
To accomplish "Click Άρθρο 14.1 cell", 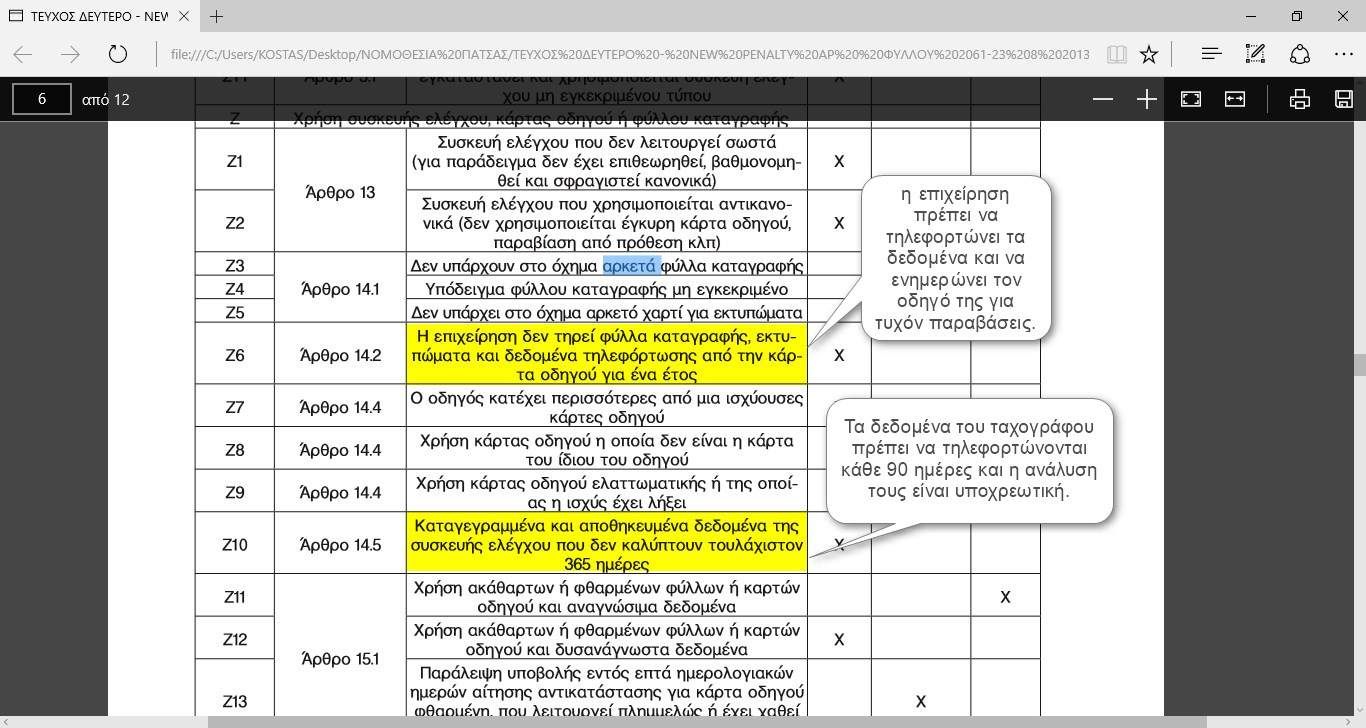I will [x=340, y=289].
